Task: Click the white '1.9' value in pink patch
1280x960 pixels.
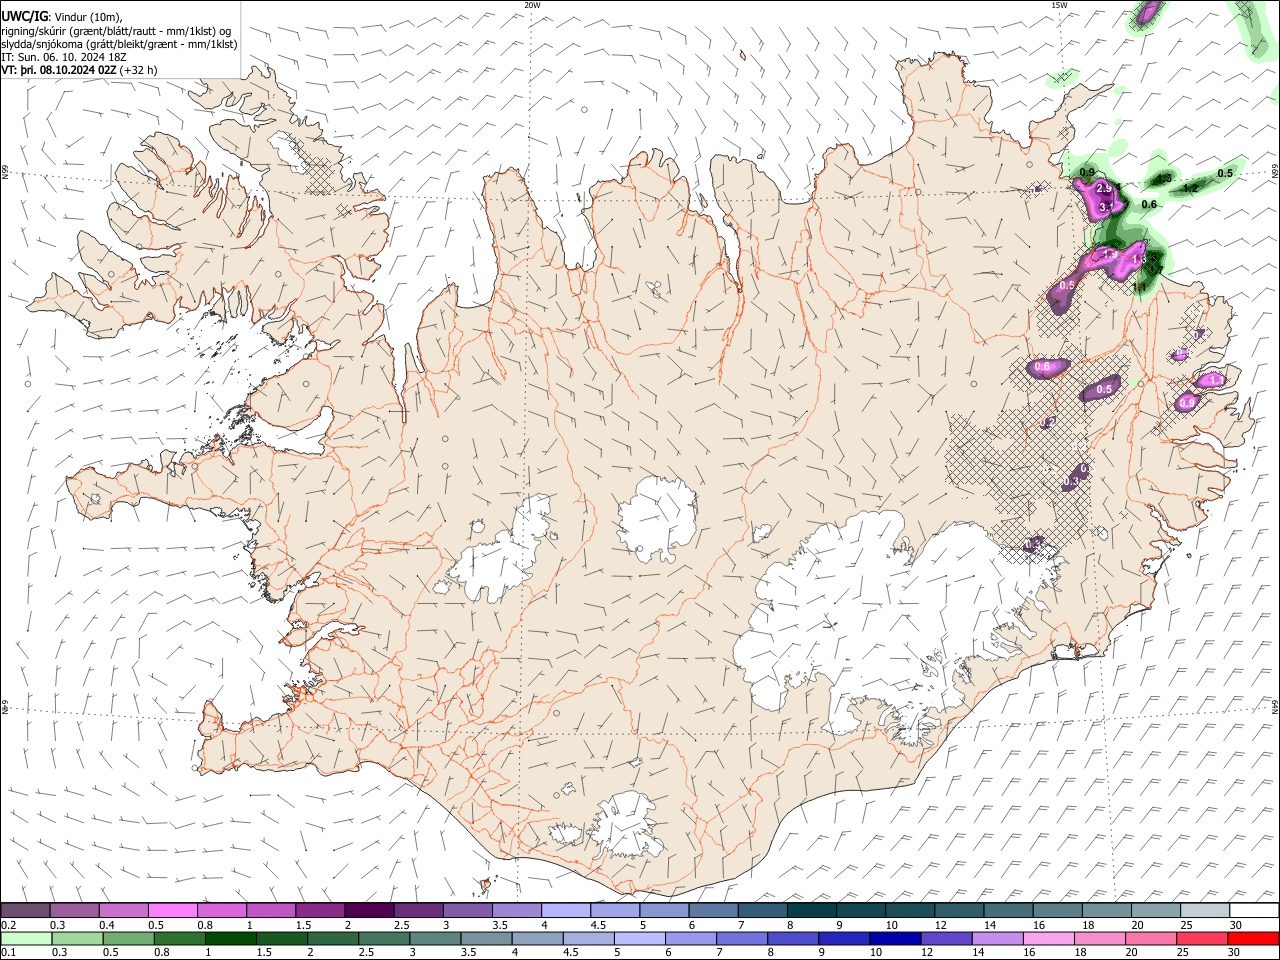Action: coord(1110,255)
